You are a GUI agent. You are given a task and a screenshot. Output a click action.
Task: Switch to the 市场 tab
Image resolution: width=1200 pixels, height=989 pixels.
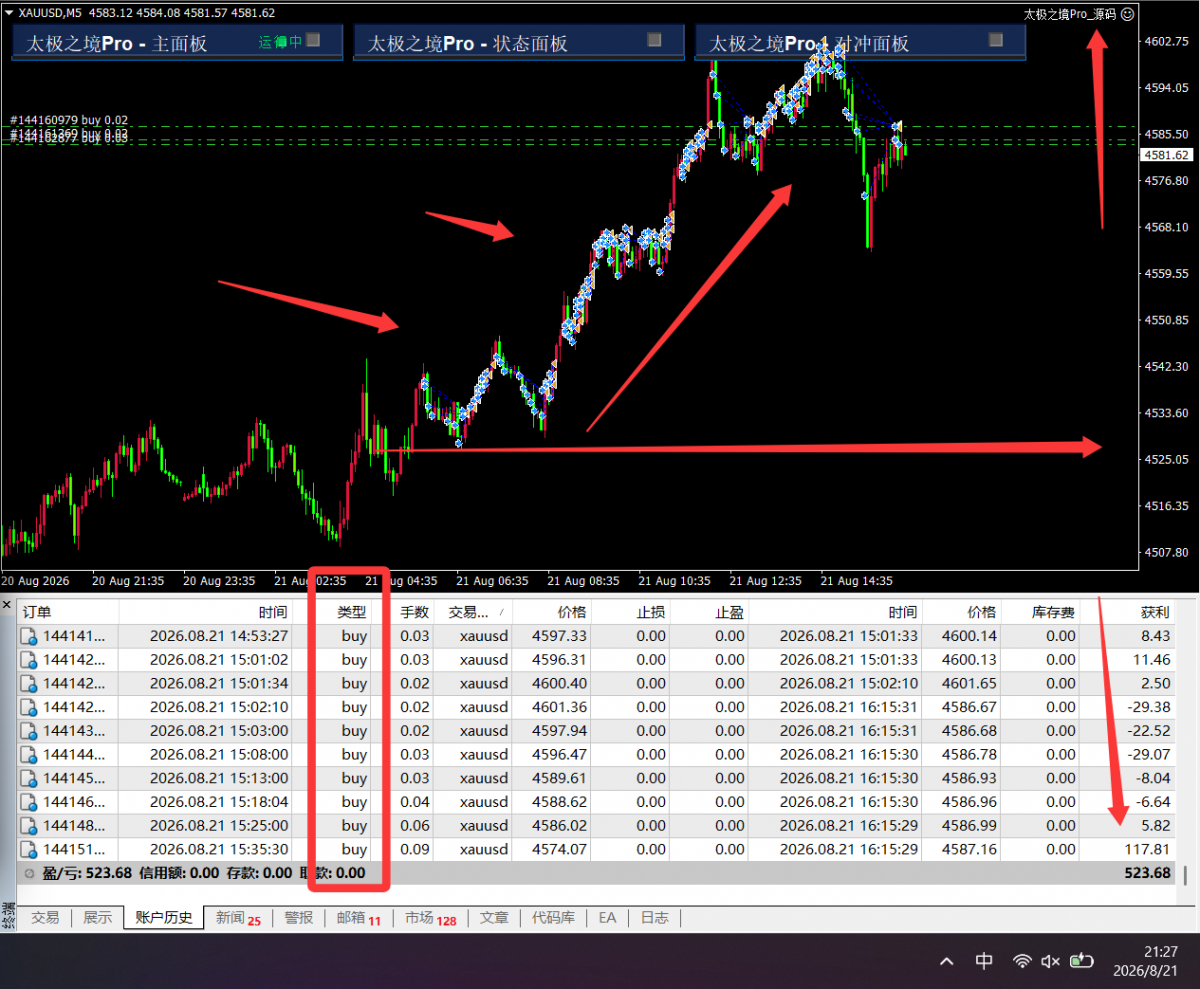click(x=430, y=917)
